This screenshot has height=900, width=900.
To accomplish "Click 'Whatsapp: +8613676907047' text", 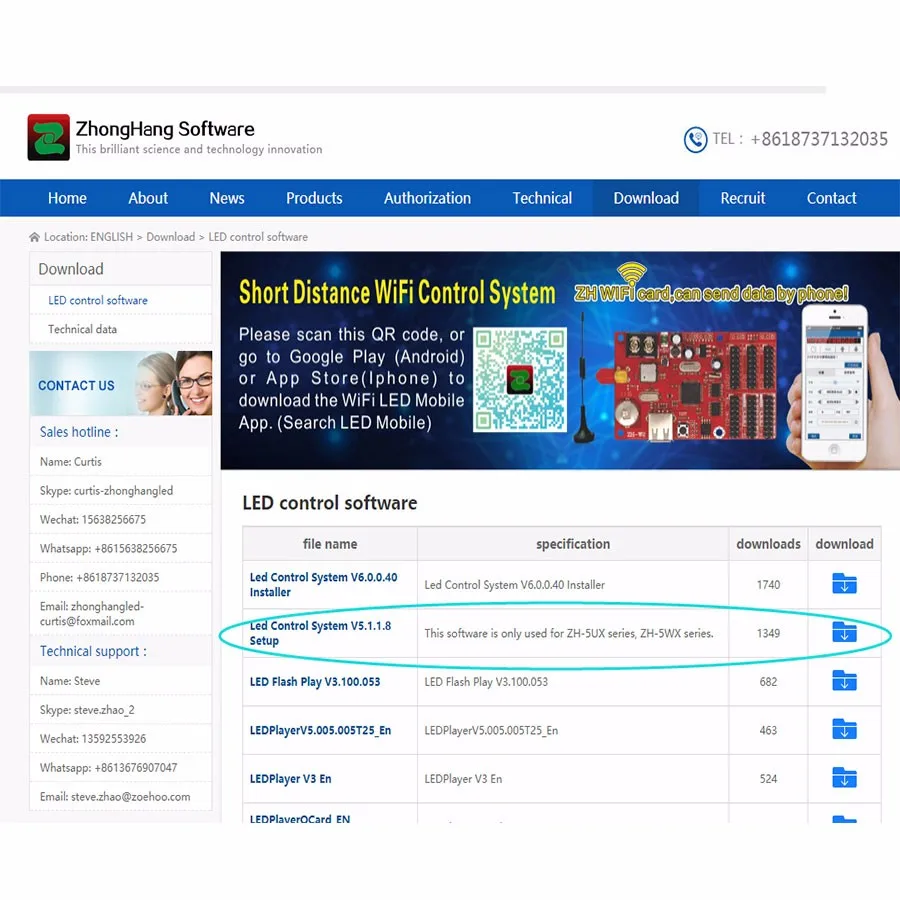I will click(108, 767).
